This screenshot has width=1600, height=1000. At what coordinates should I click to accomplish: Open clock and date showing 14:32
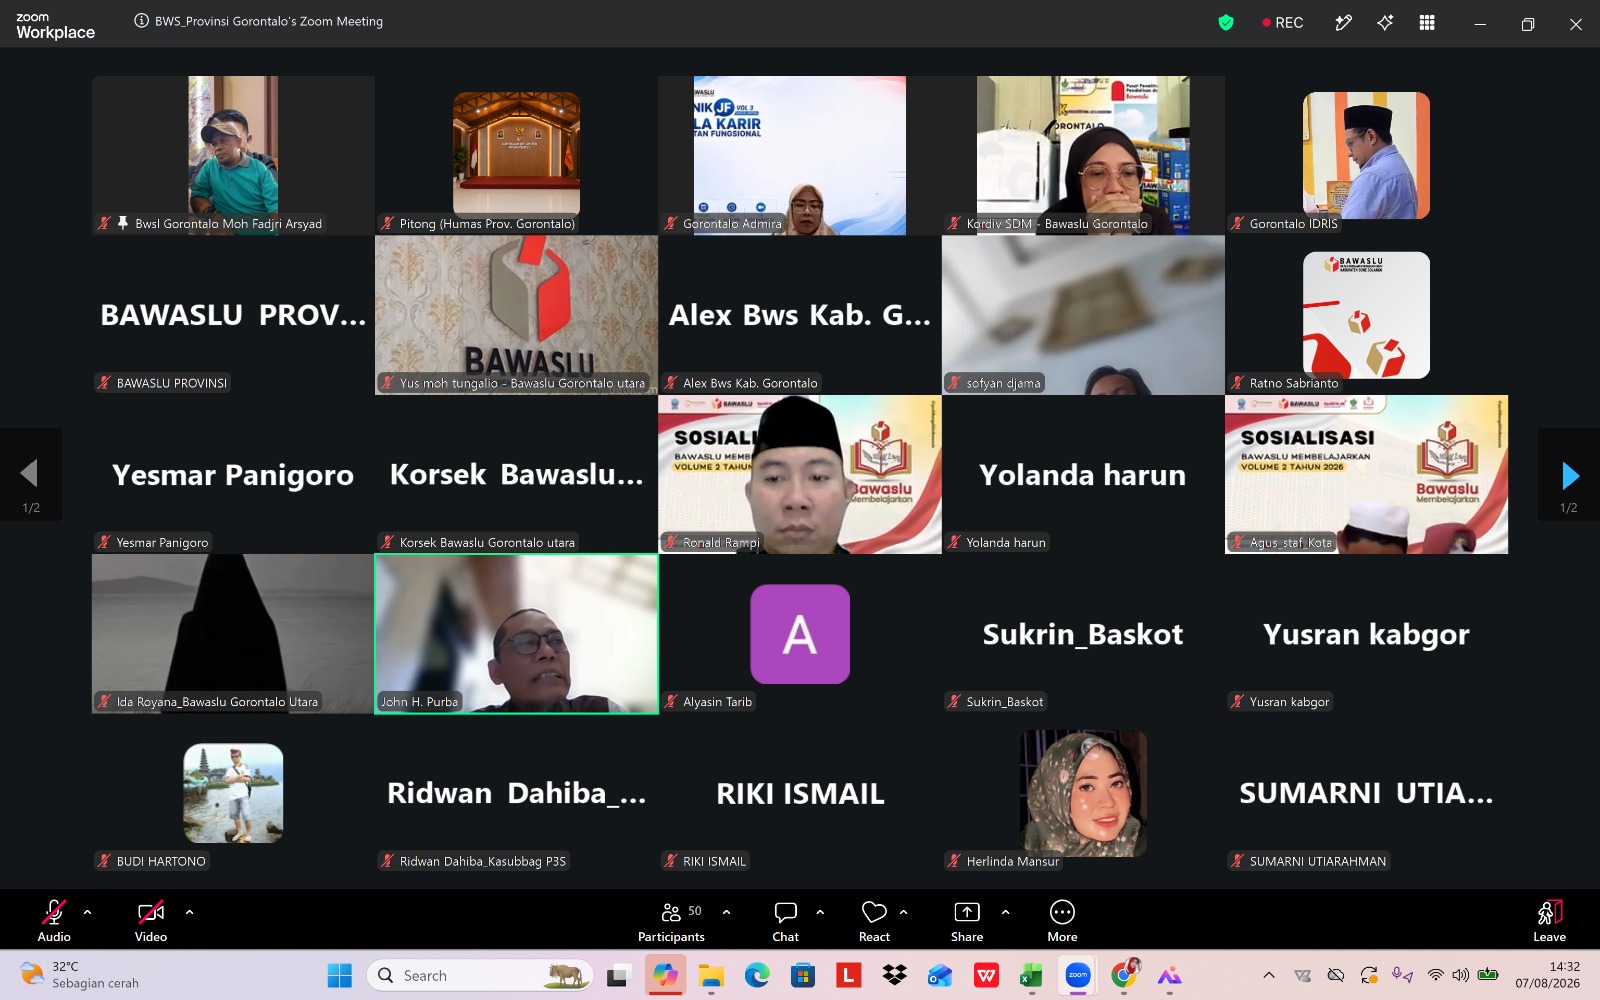(1548, 975)
